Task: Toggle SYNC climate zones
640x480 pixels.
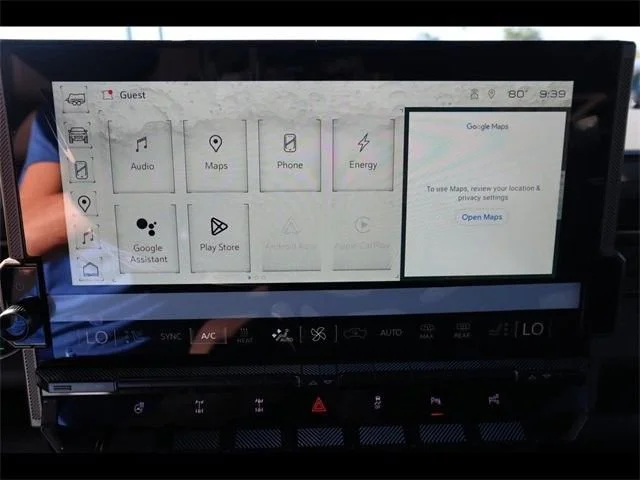Action: (x=171, y=336)
